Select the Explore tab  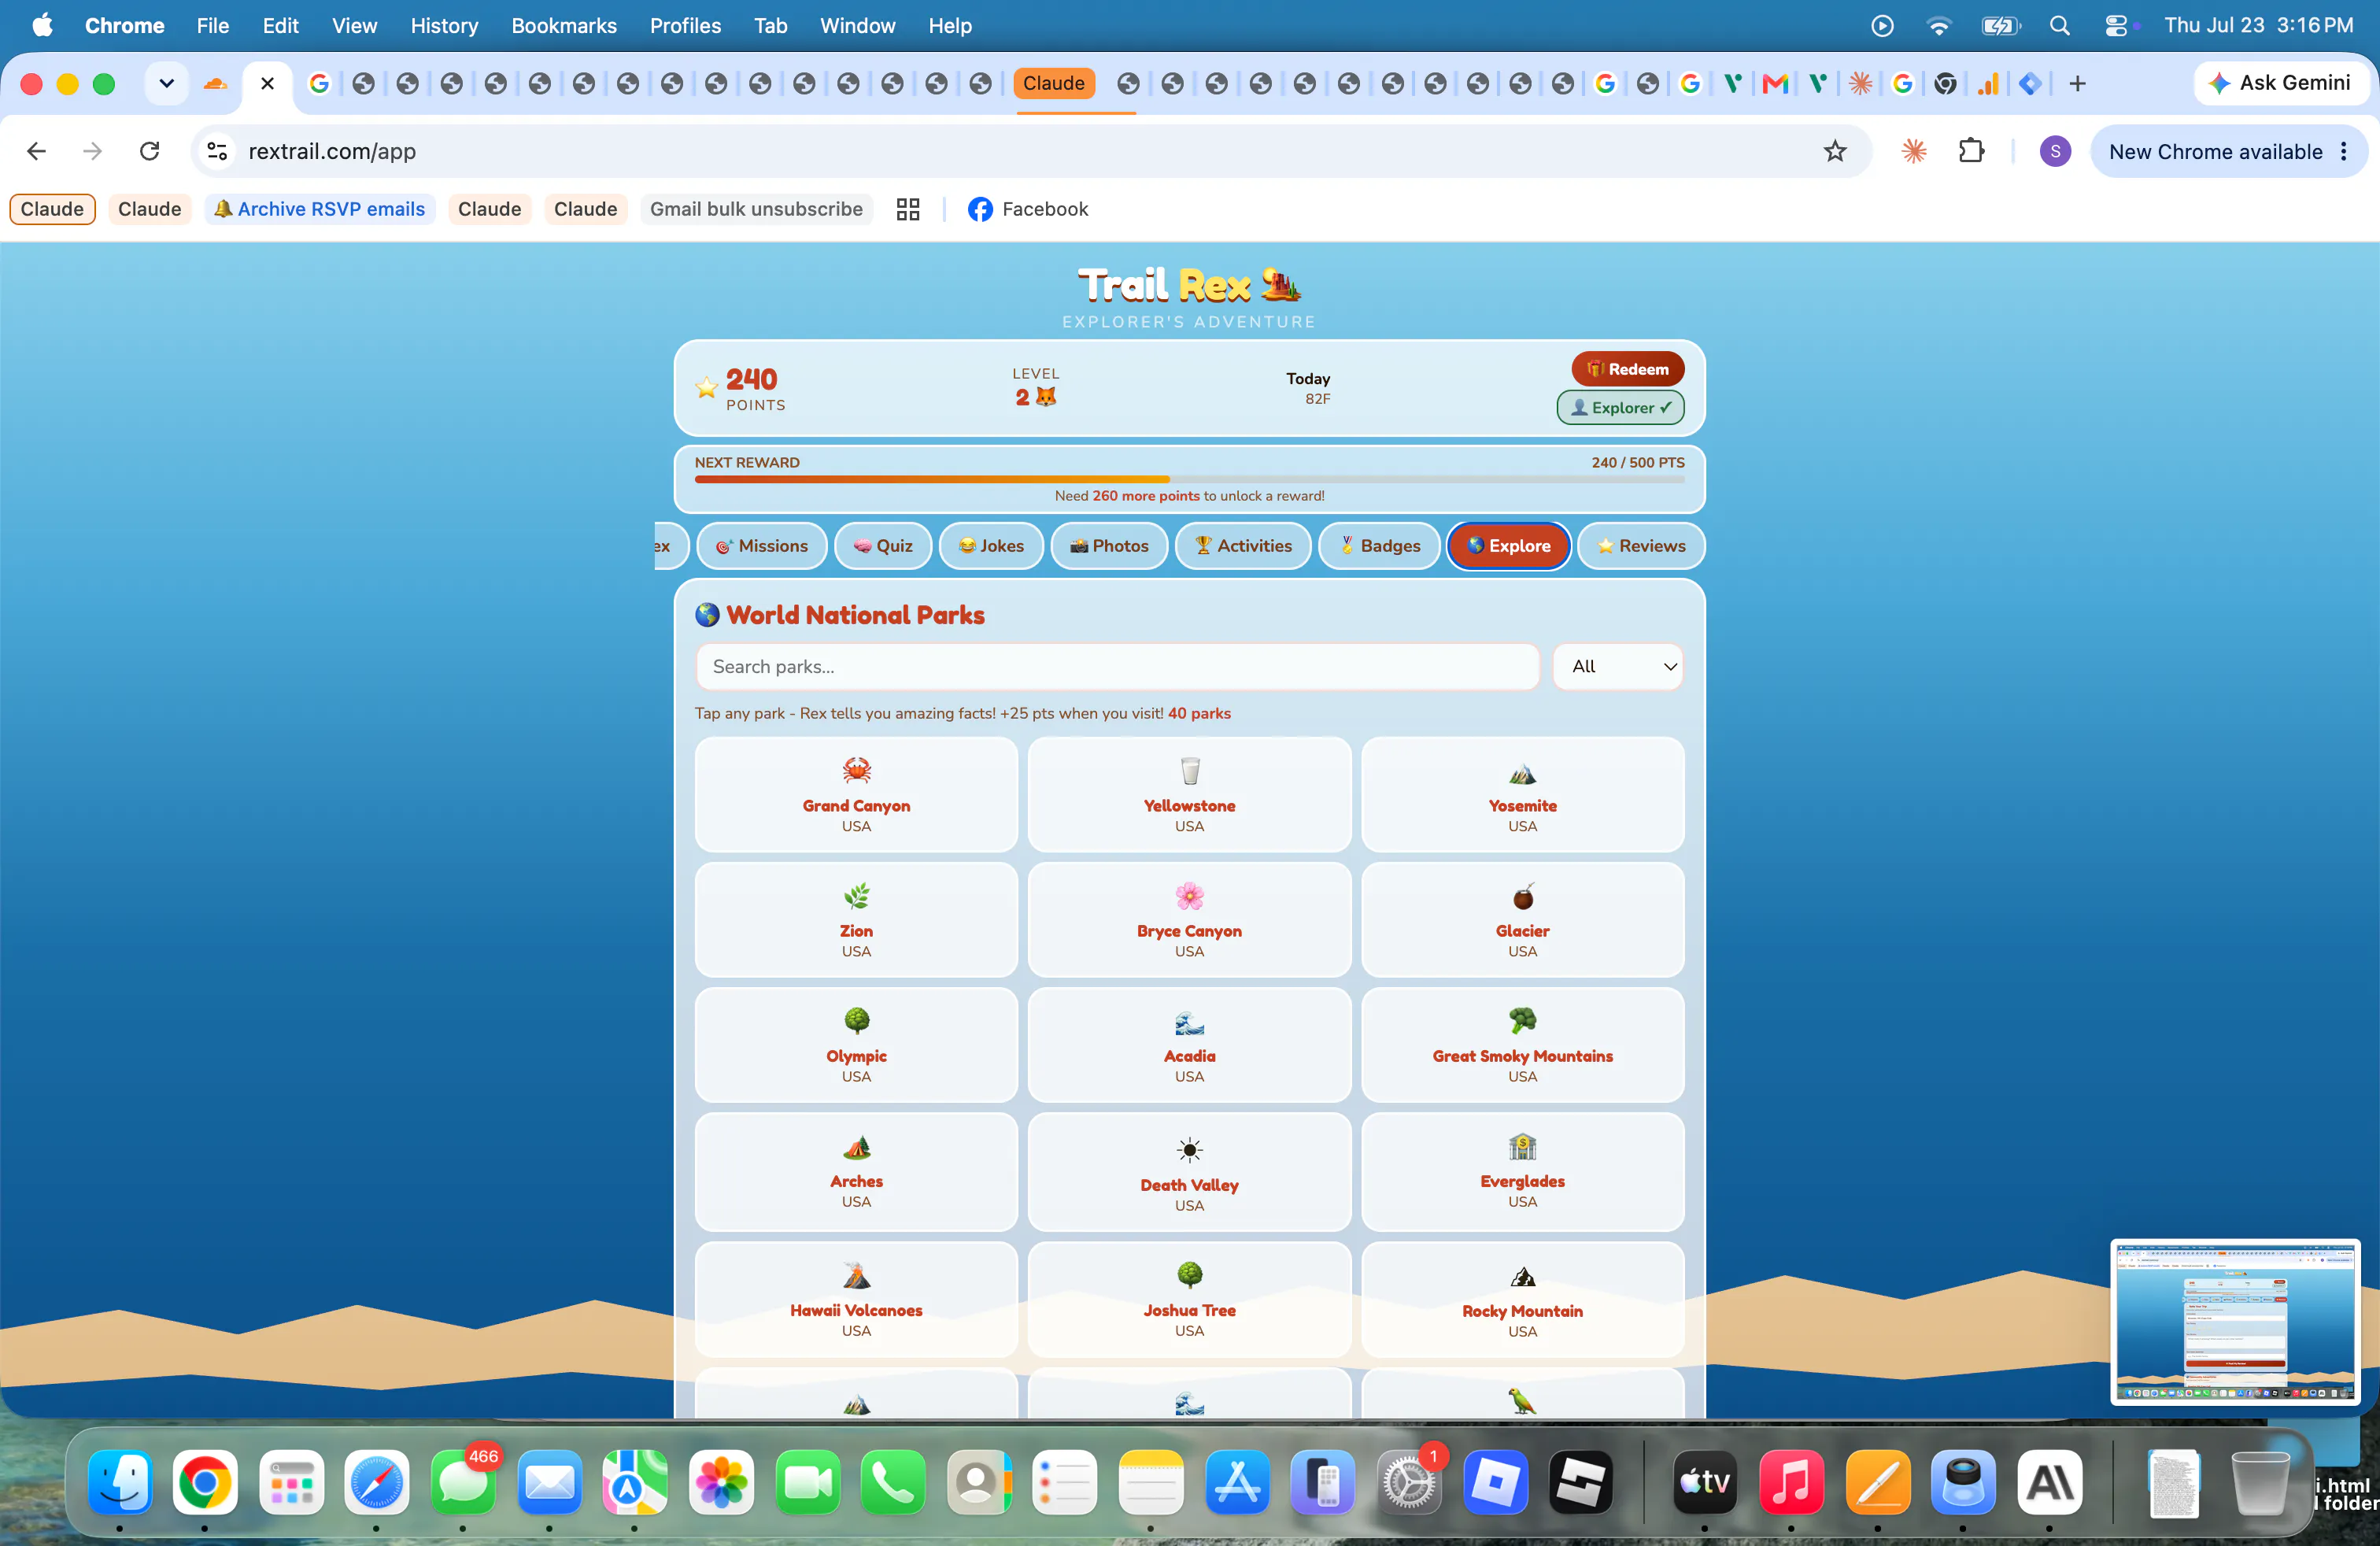coord(1509,546)
